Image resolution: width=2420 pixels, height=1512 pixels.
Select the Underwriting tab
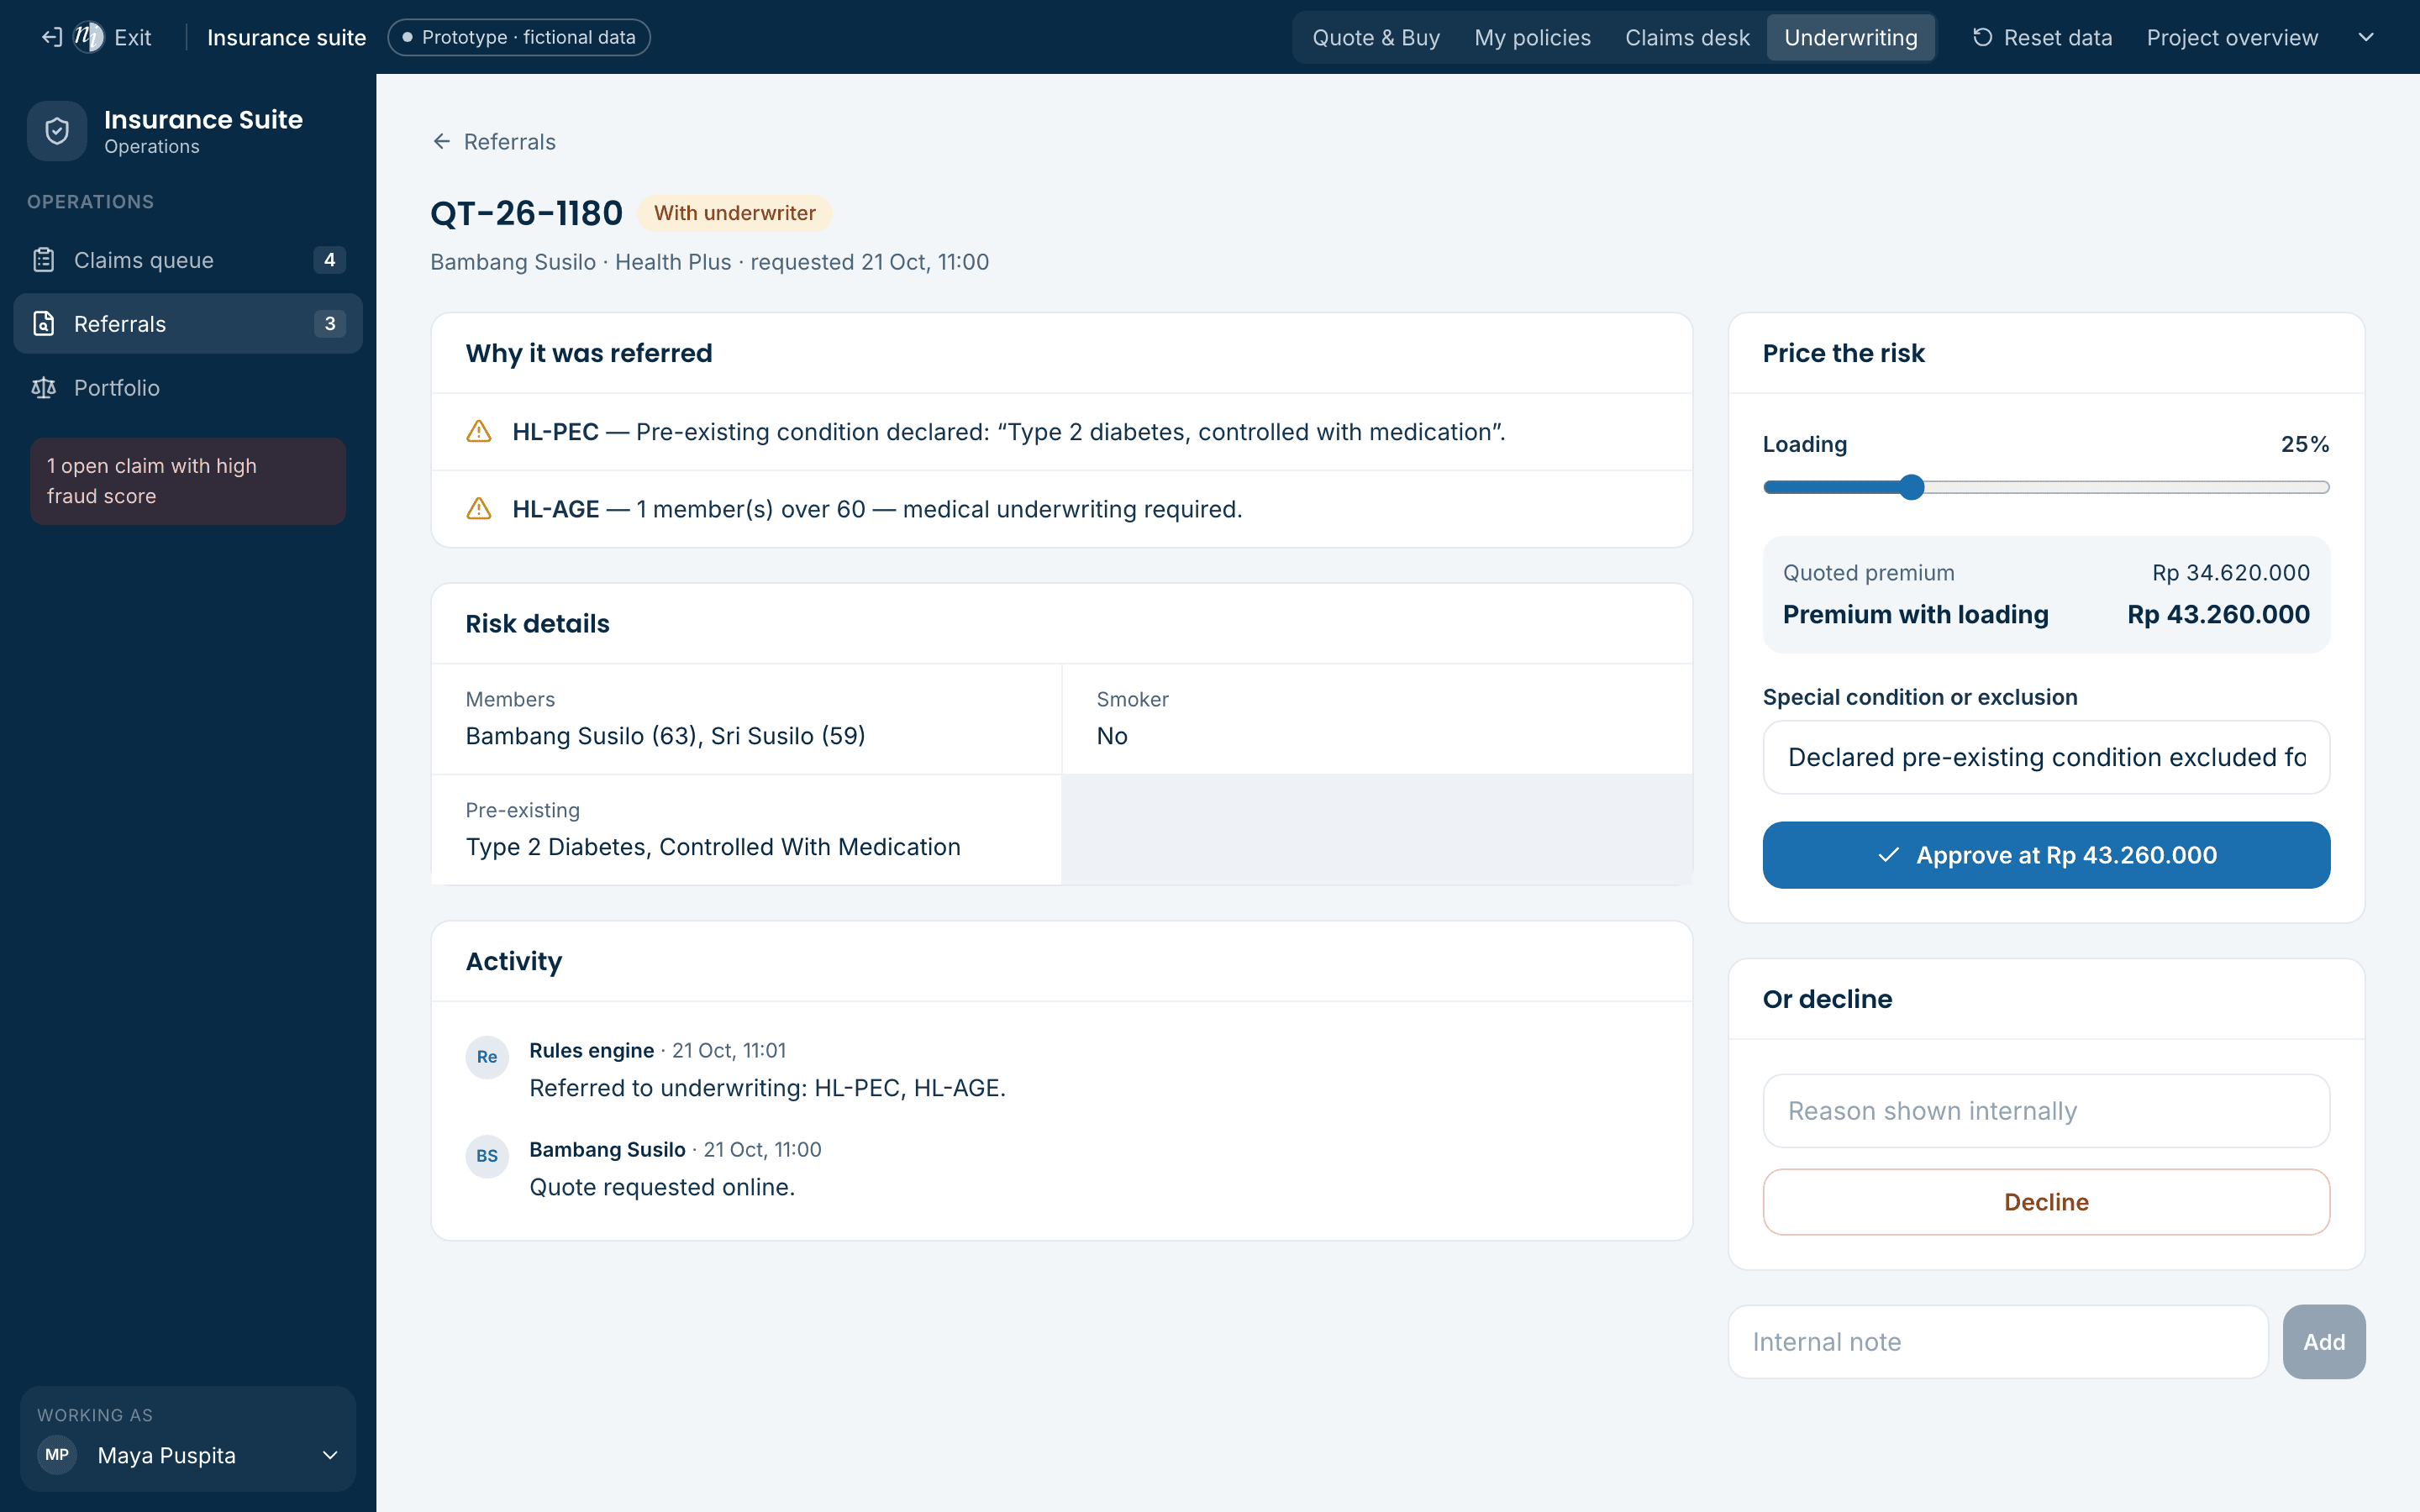coord(1850,38)
